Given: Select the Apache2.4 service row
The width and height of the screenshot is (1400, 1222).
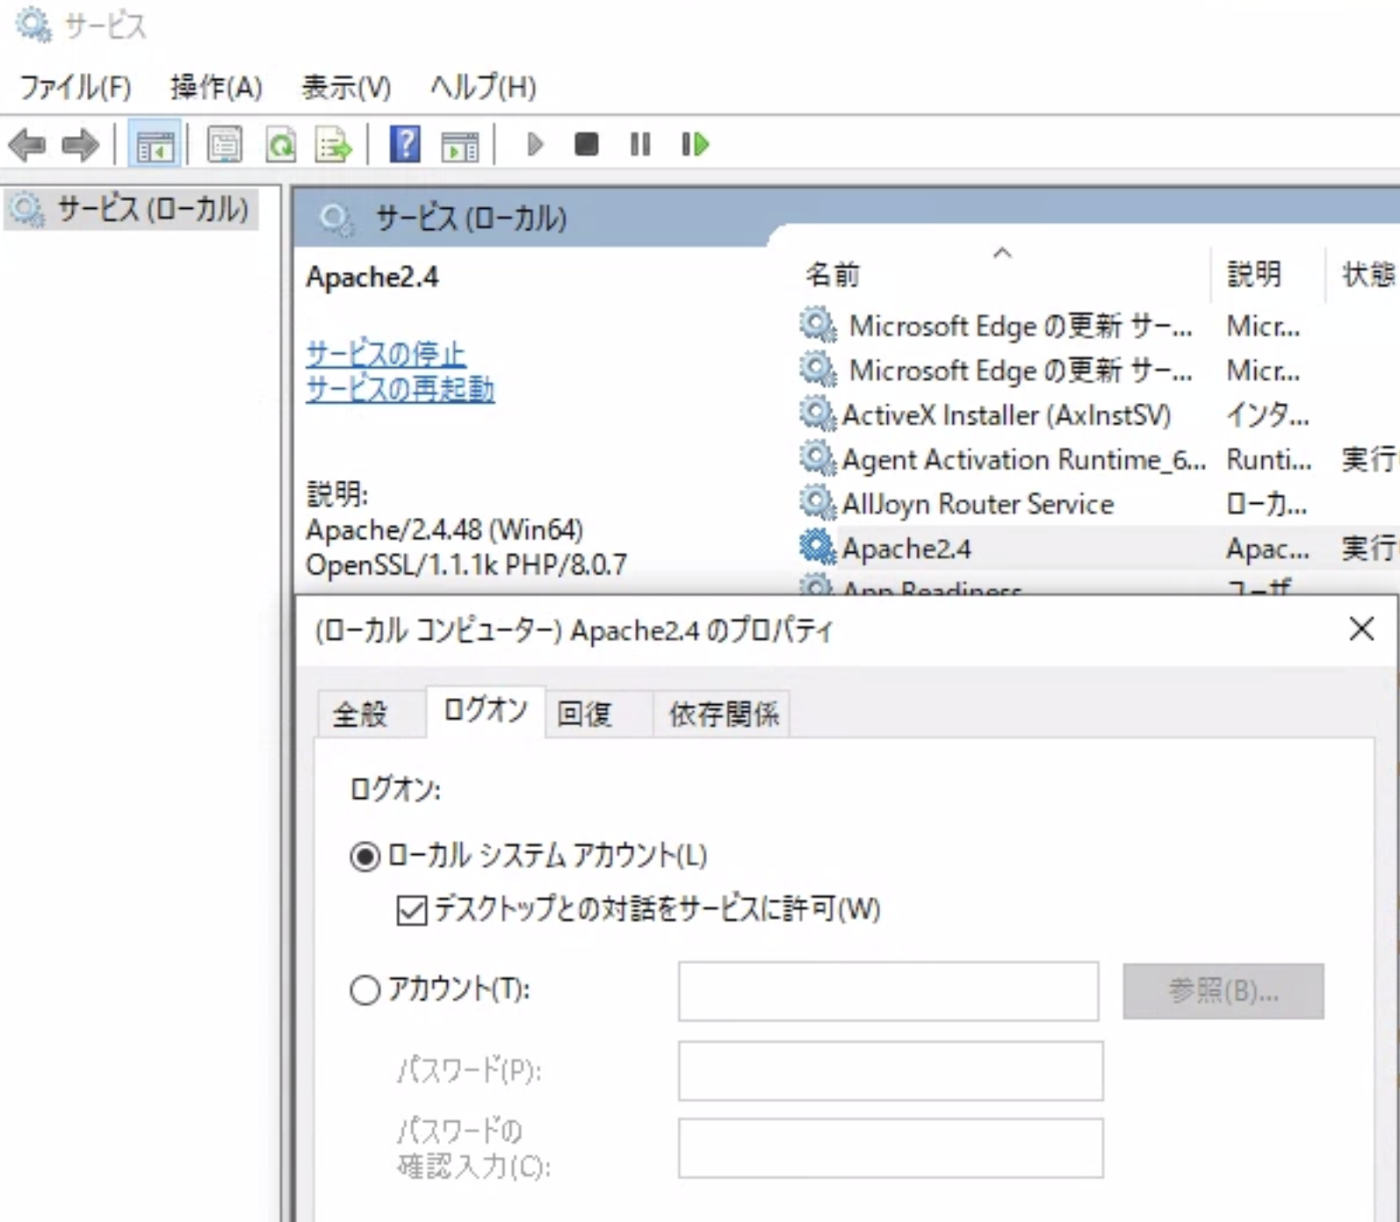Looking at the screenshot, I should pyautogui.click(x=1099, y=548).
